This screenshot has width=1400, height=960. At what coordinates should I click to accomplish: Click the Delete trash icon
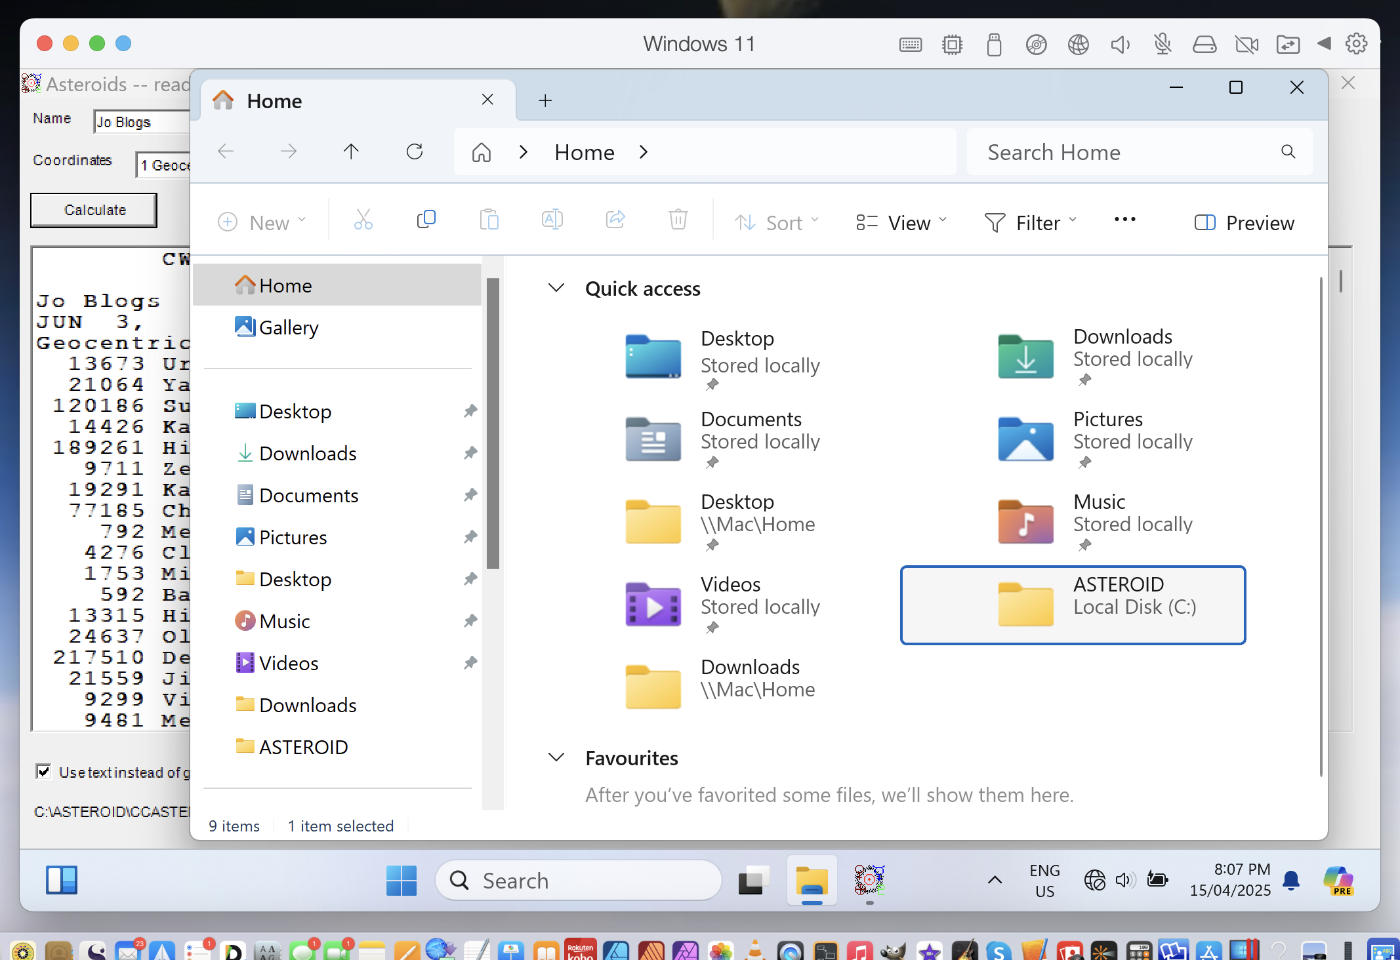[x=678, y=219]
